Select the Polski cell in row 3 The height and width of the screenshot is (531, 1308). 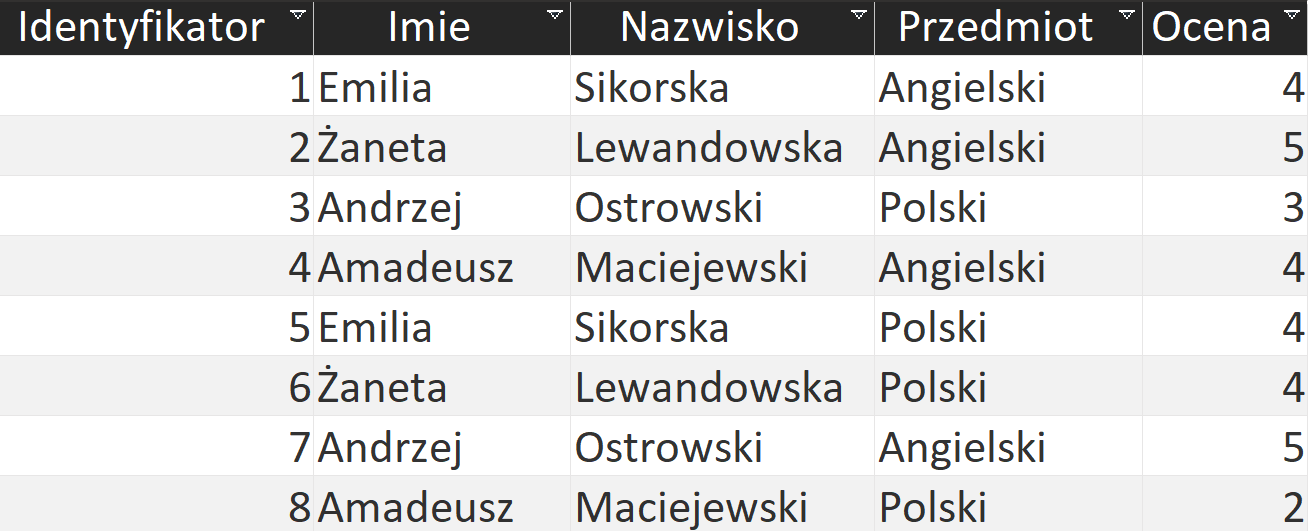pyautogui.click(x=1008, y=207)
